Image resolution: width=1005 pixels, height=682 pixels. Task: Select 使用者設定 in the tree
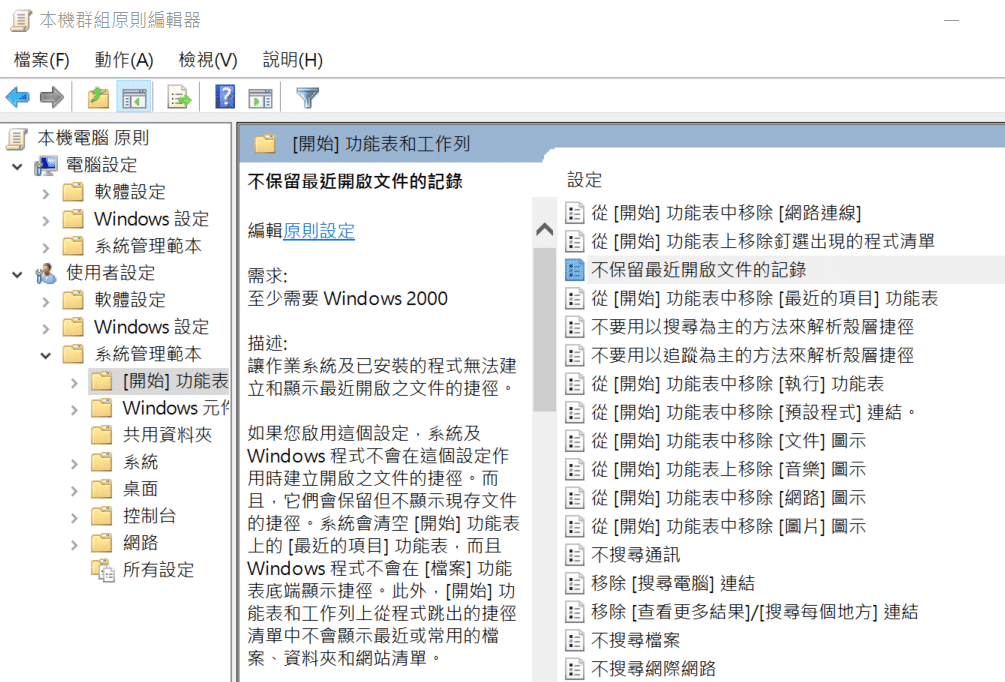(110, 272)
